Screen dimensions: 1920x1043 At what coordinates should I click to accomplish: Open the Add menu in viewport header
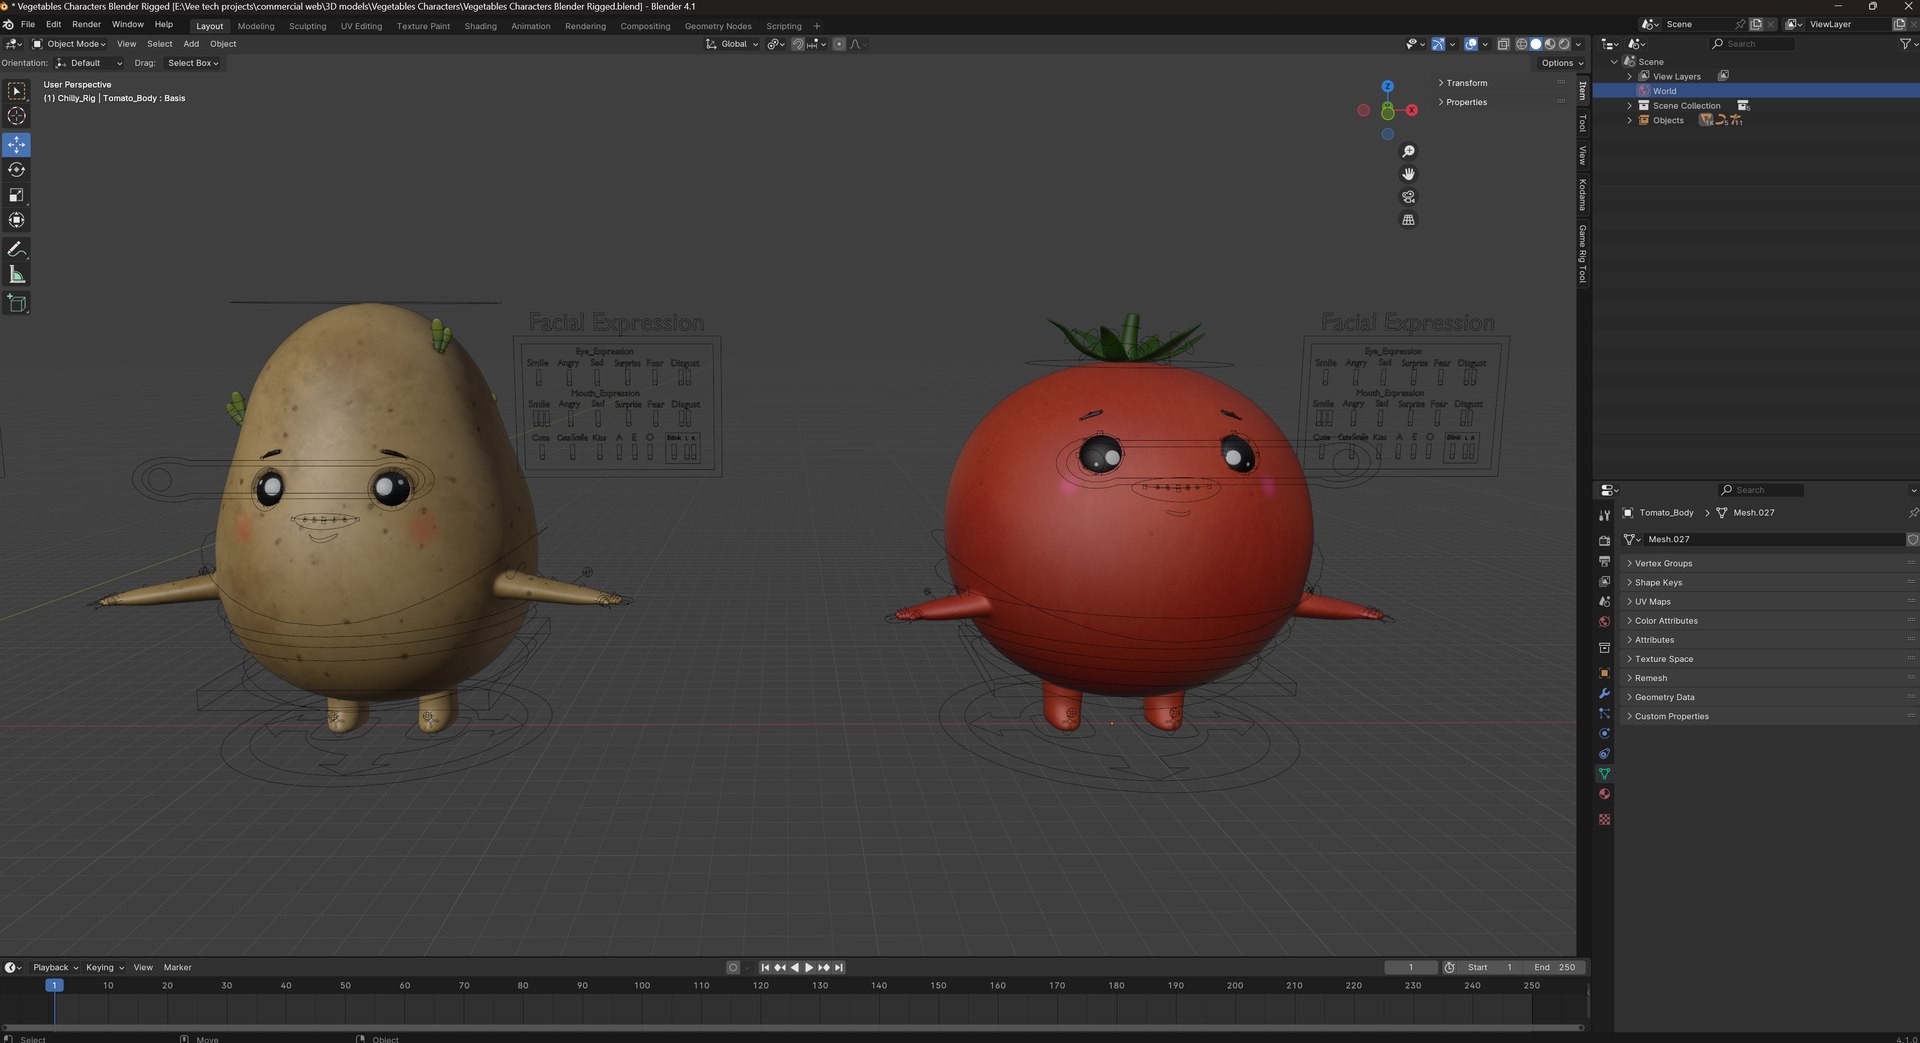(191, 44)
